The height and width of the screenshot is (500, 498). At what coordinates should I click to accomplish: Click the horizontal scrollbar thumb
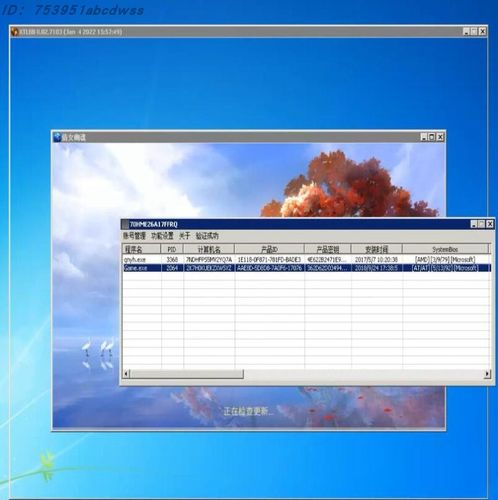(x=187, y=374)
